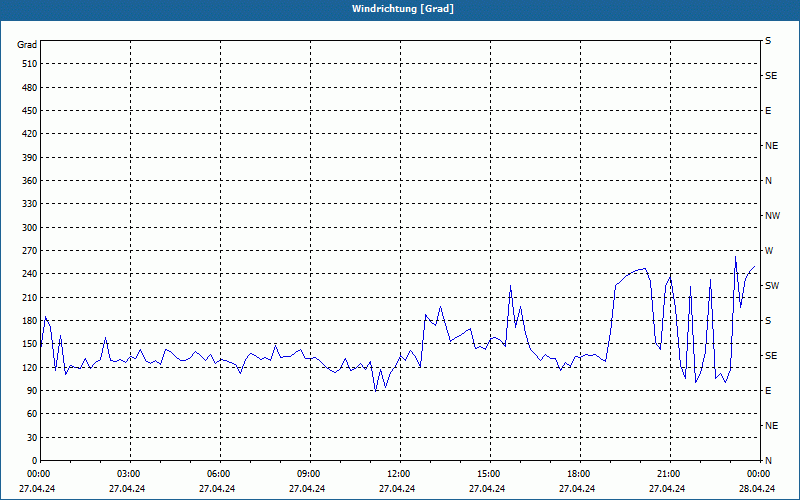Select the 150 degree axis label
The height and width of the screenshot is (500, 800).
(x=30, y=344)
